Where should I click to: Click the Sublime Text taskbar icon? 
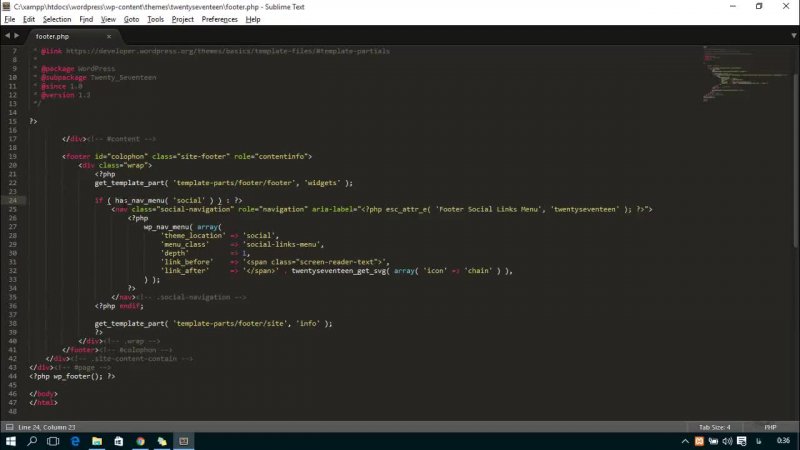tap(183, 441)
